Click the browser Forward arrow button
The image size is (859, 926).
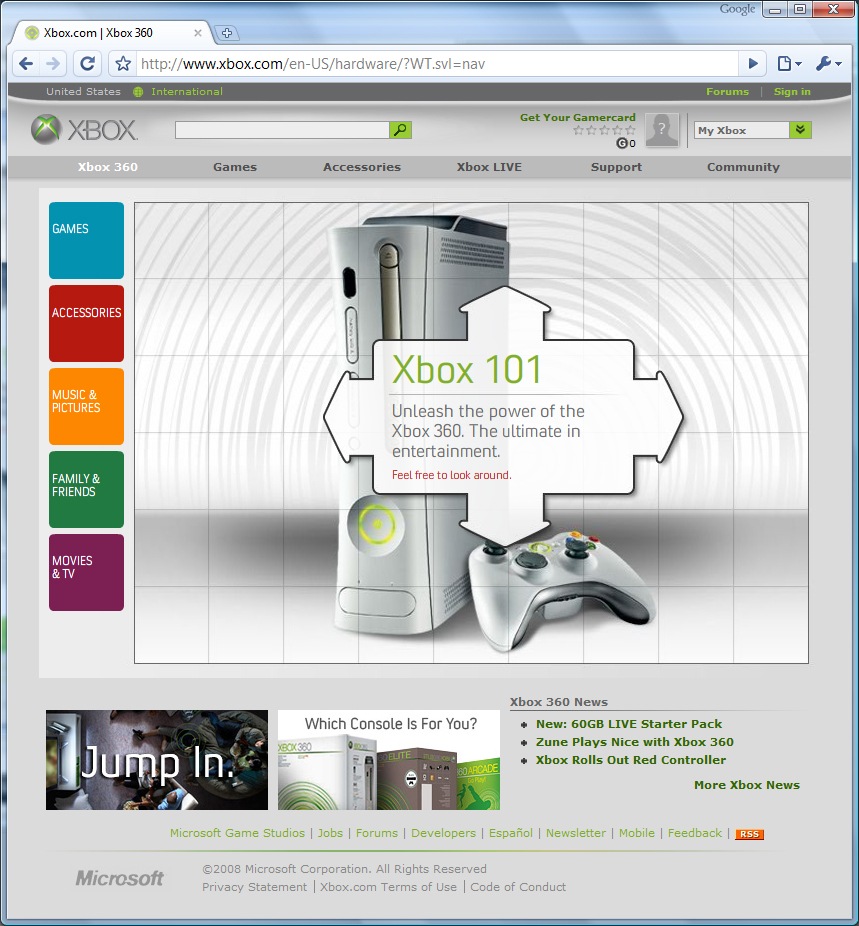click(53, 64)
